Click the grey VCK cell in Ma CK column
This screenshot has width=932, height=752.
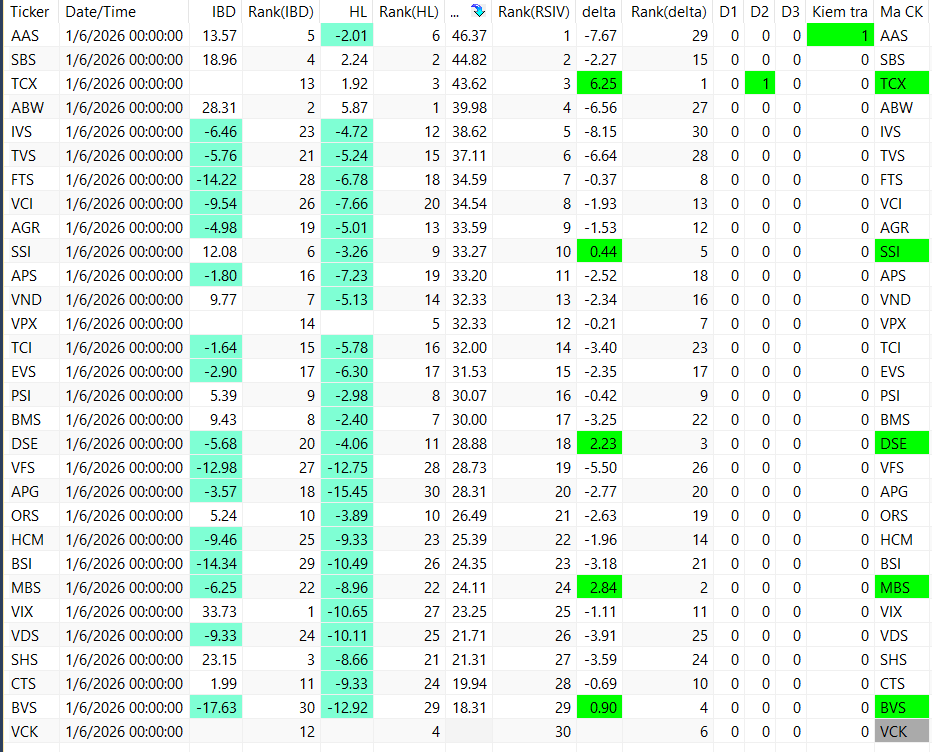[902, 732]
